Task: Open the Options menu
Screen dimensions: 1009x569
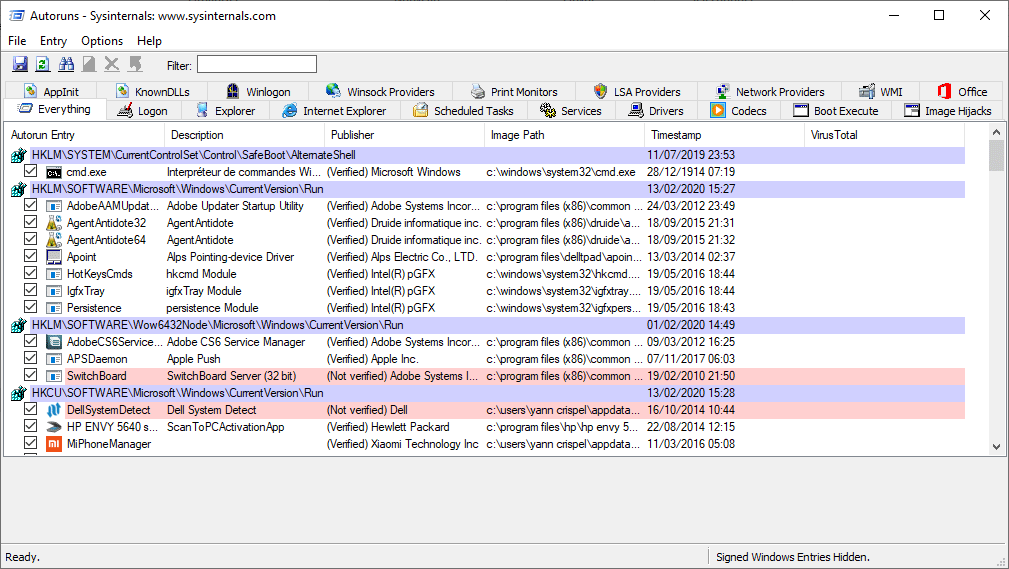Action: tap(102, 41)
